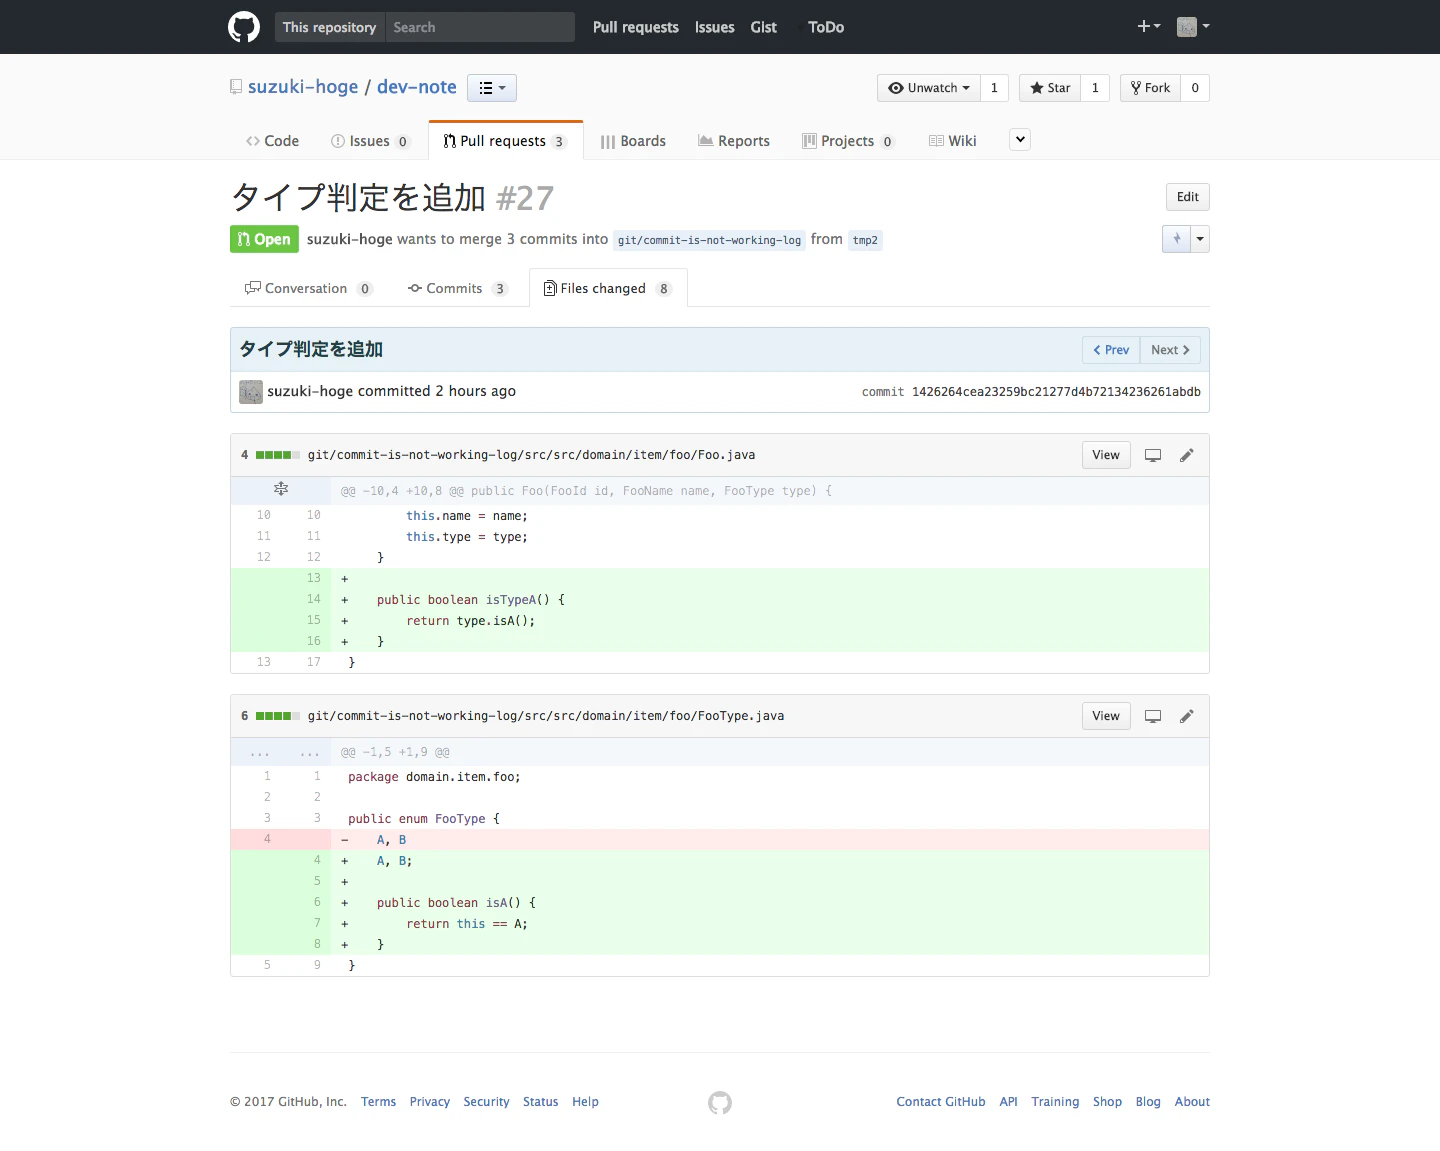Click the display icon for Foo.java
The width and height of the screenshot is (1440, 1151).
(1153, 455)
